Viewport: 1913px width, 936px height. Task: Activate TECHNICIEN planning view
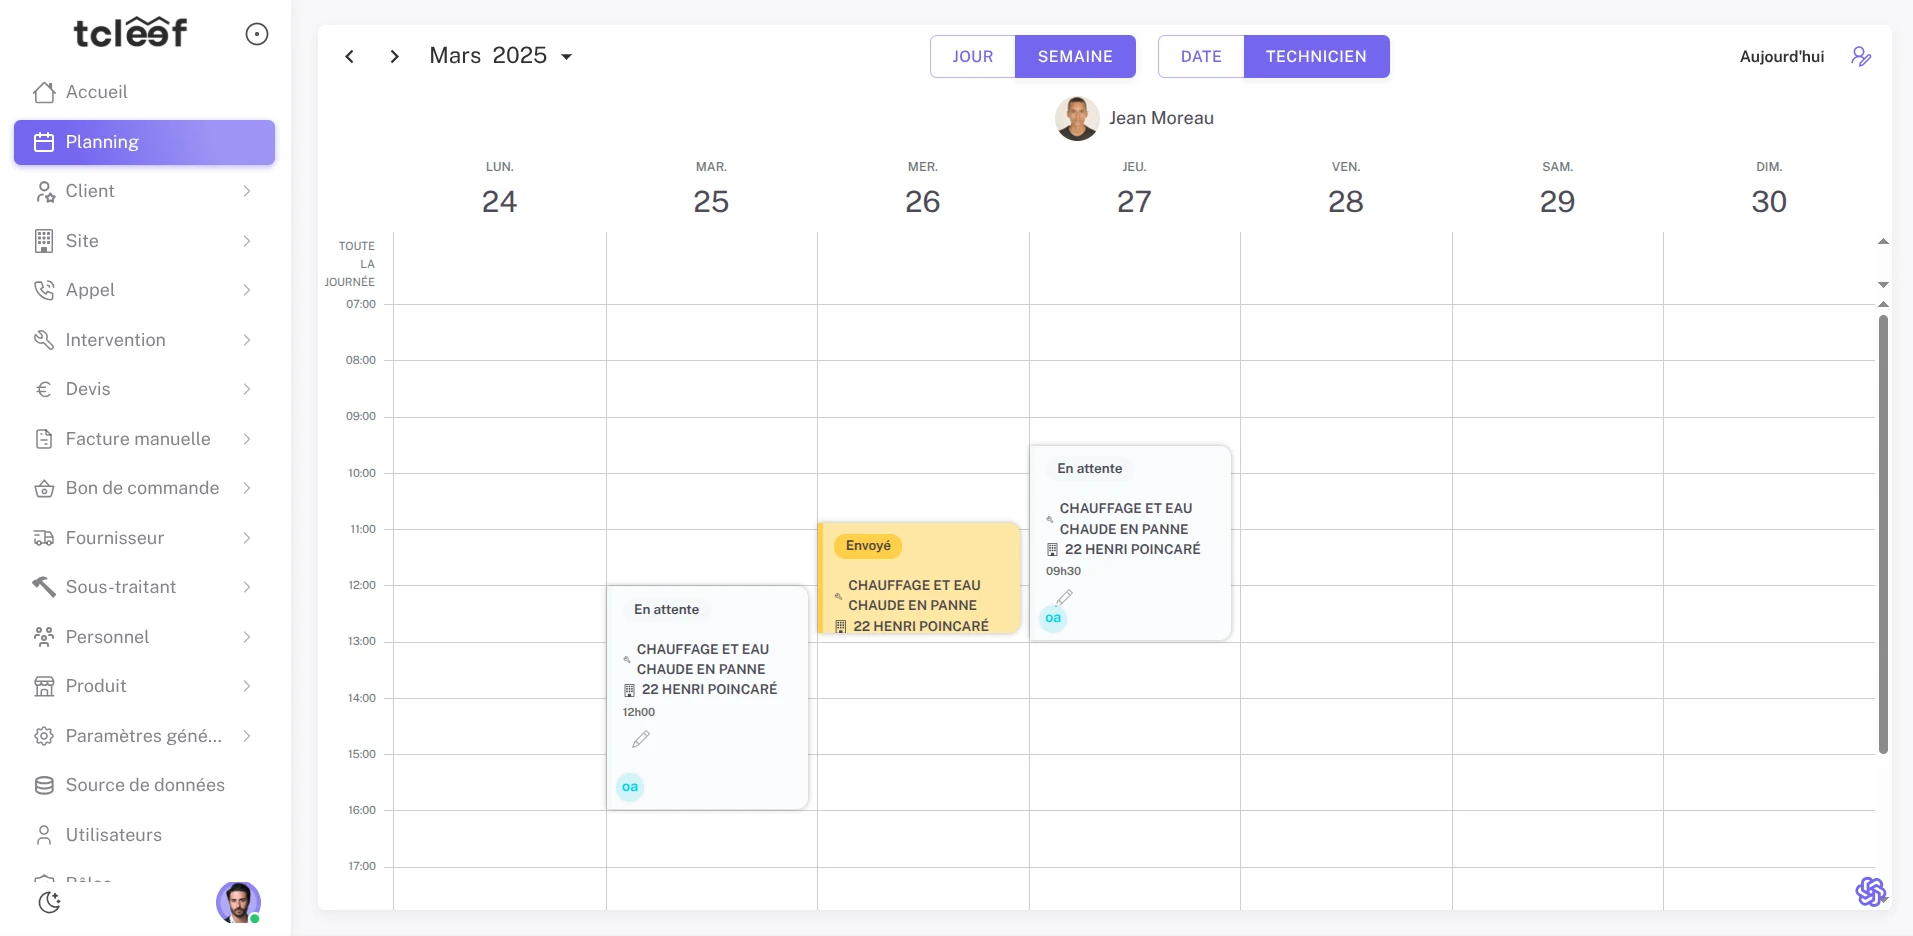pos(1315,56)
